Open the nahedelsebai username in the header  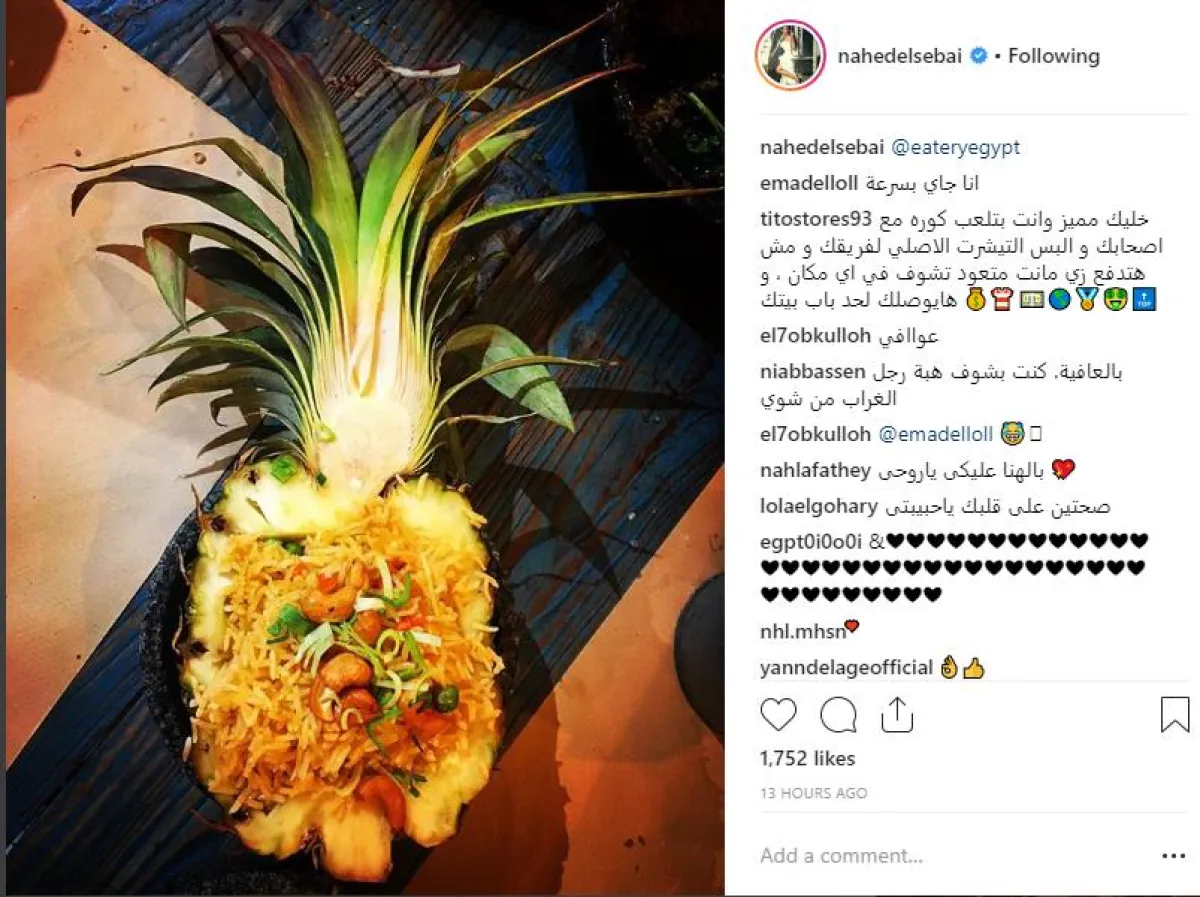[900, 56]
